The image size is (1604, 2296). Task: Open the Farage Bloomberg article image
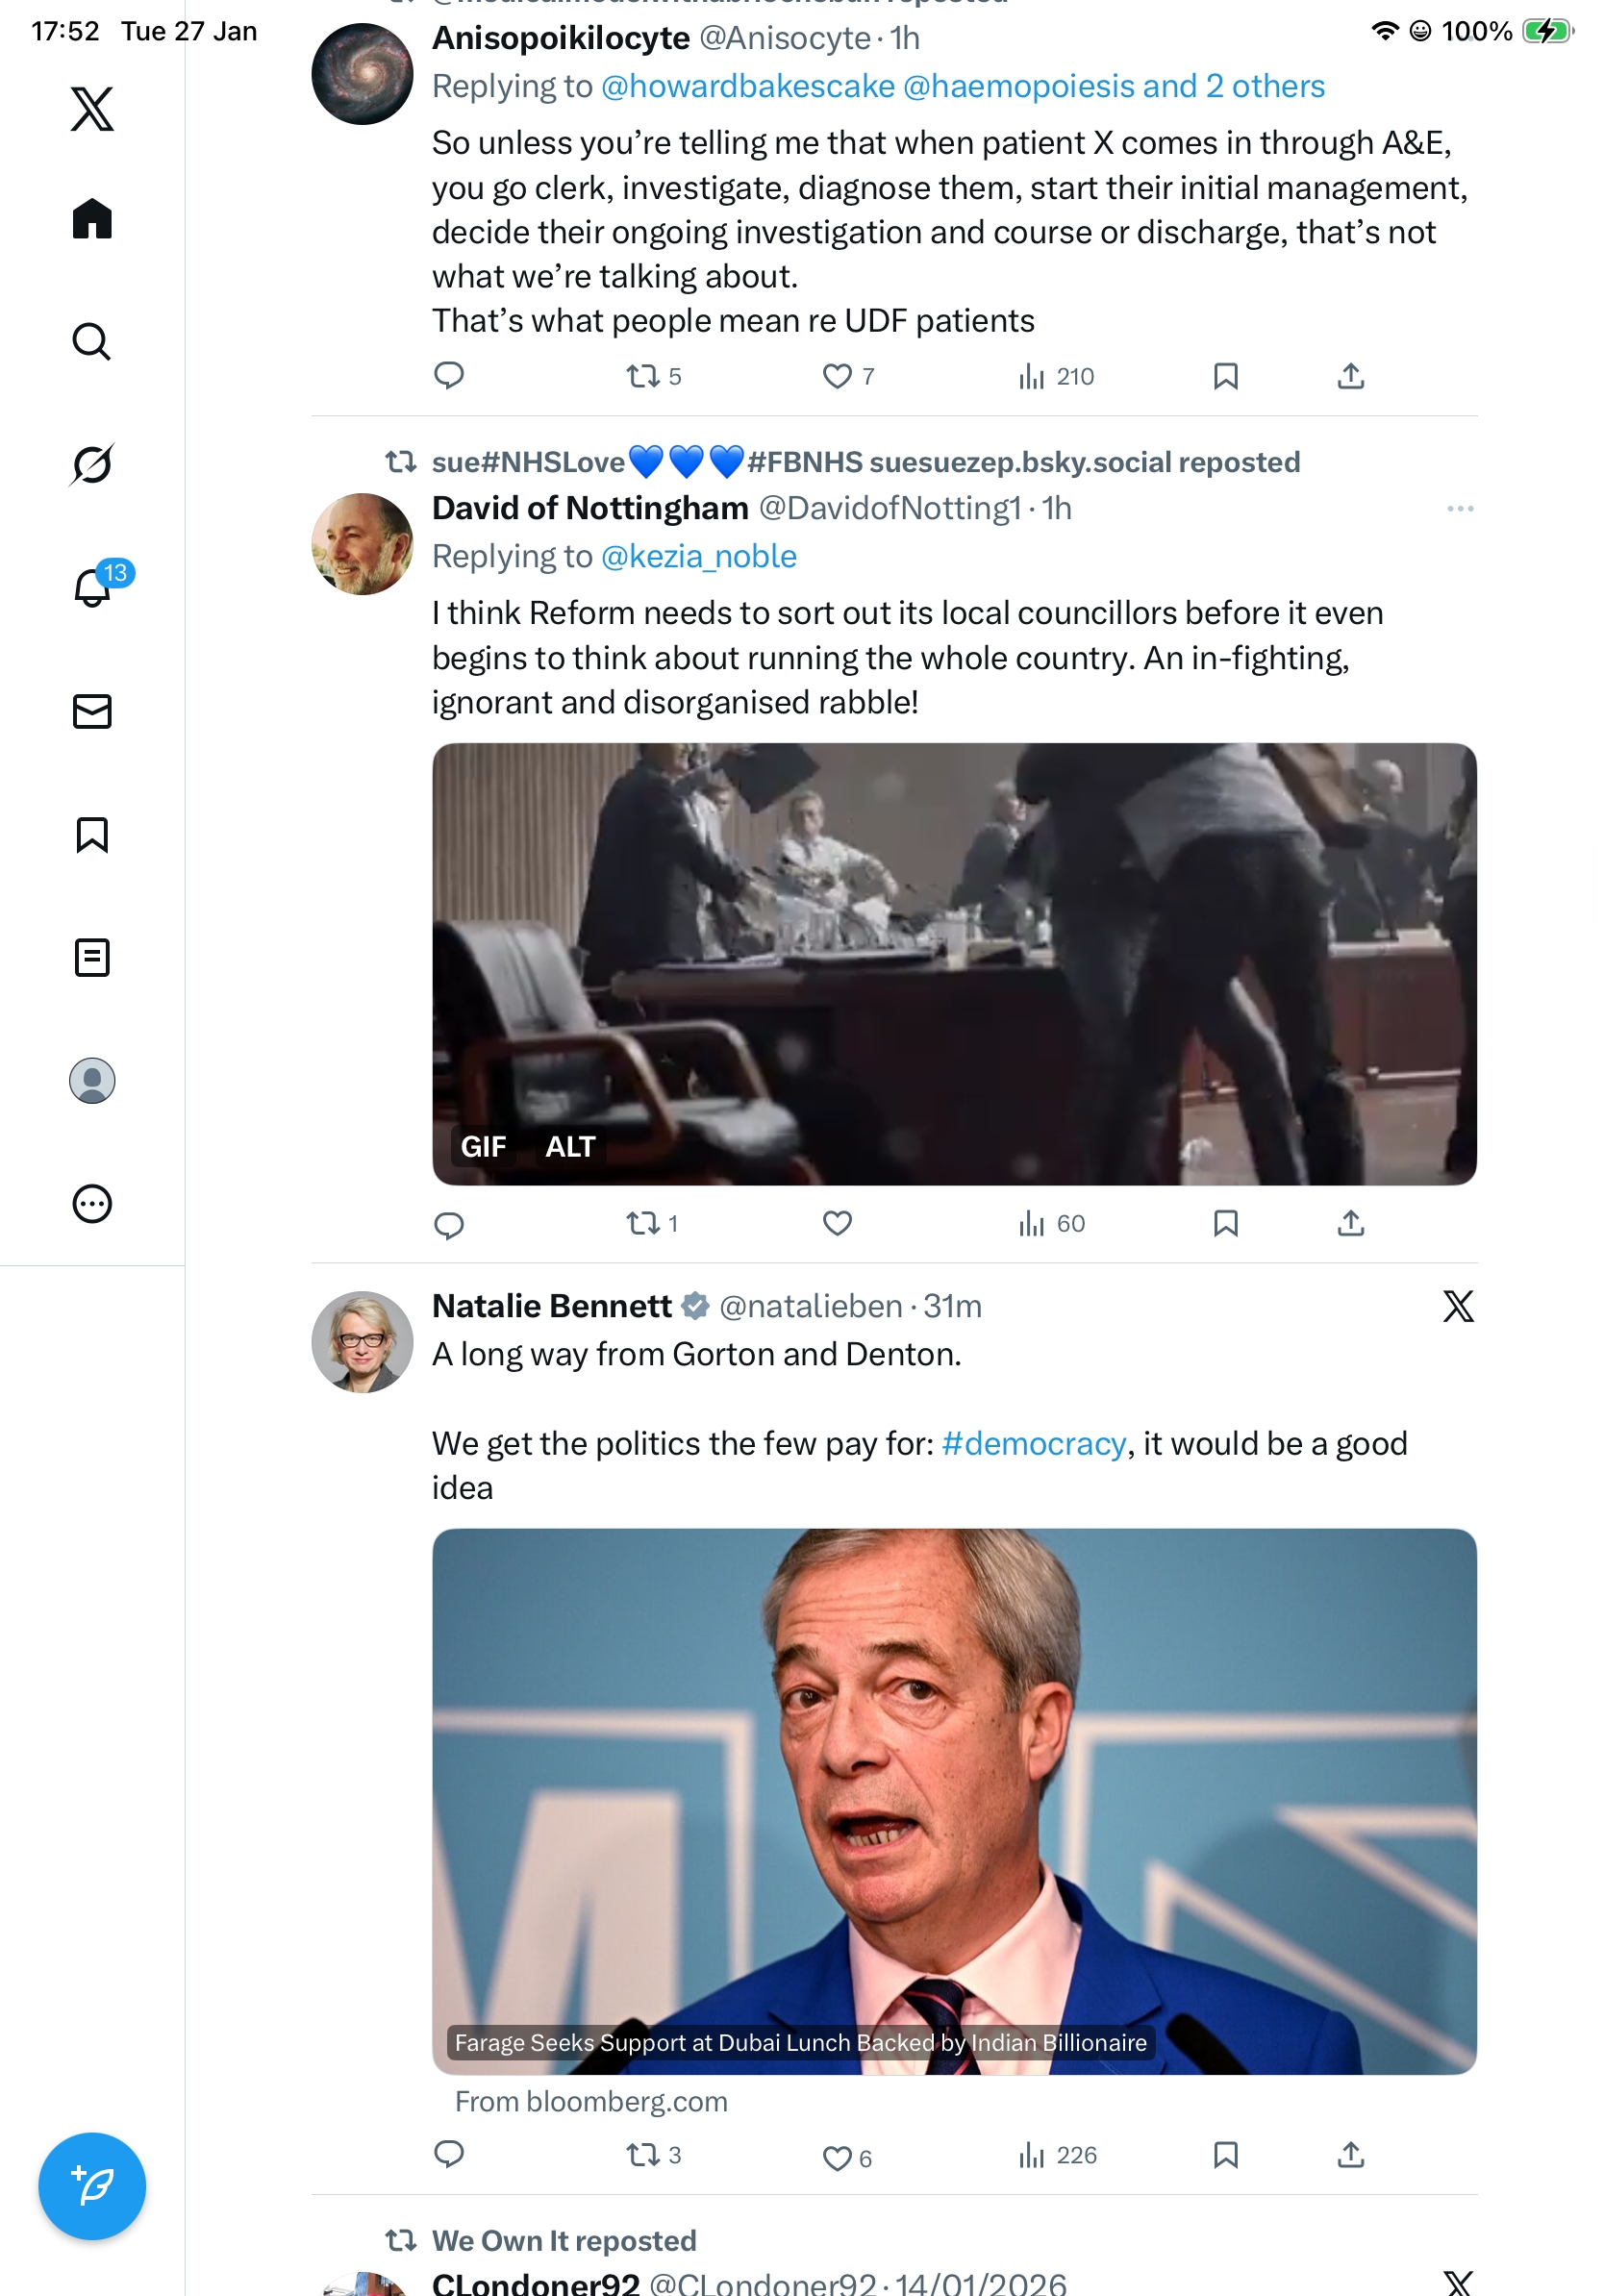point(953,1800)
